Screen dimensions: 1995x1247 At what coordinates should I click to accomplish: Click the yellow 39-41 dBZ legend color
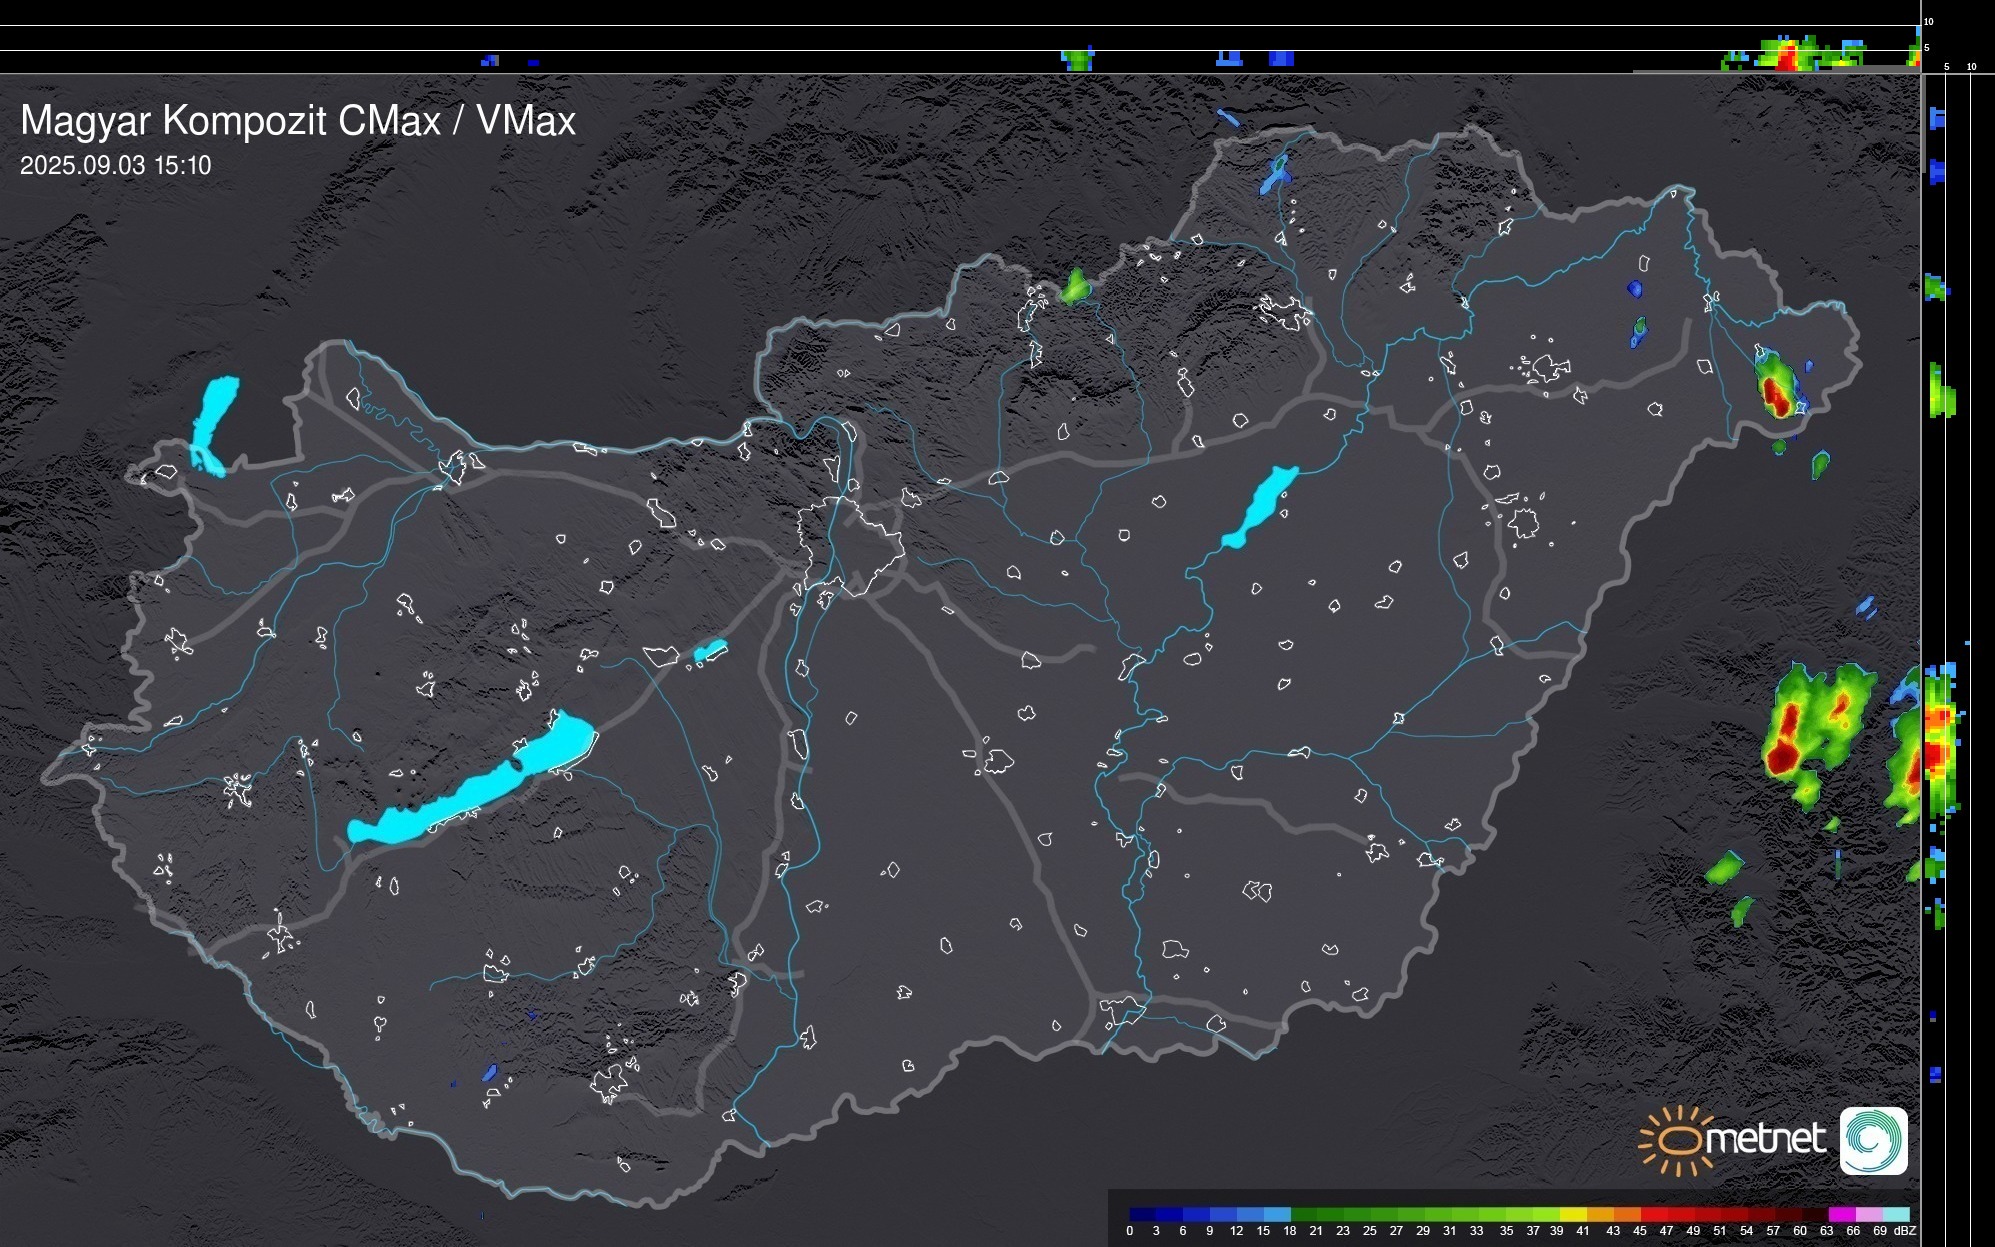pos(1572,1214)
